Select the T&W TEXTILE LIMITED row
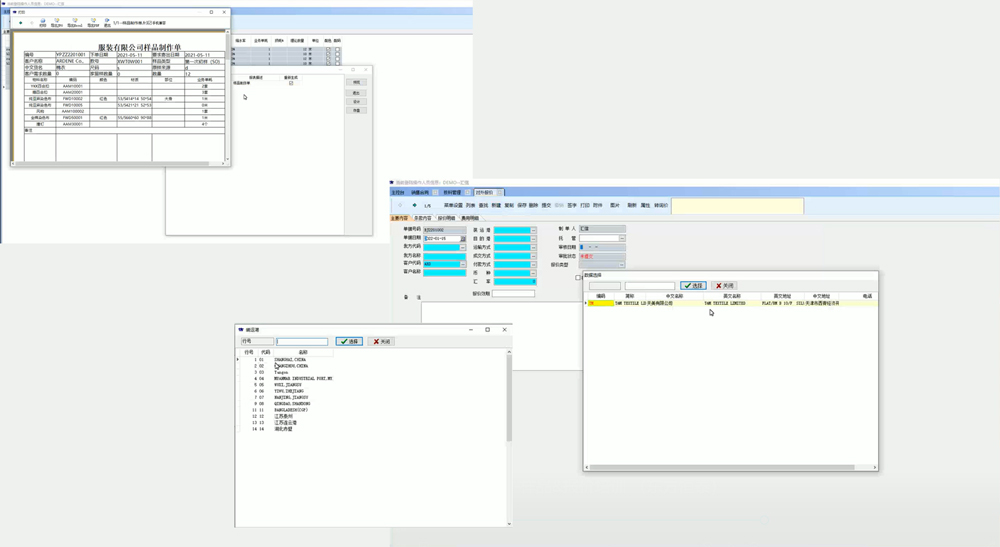1000x547 pixels. point(730,303)
